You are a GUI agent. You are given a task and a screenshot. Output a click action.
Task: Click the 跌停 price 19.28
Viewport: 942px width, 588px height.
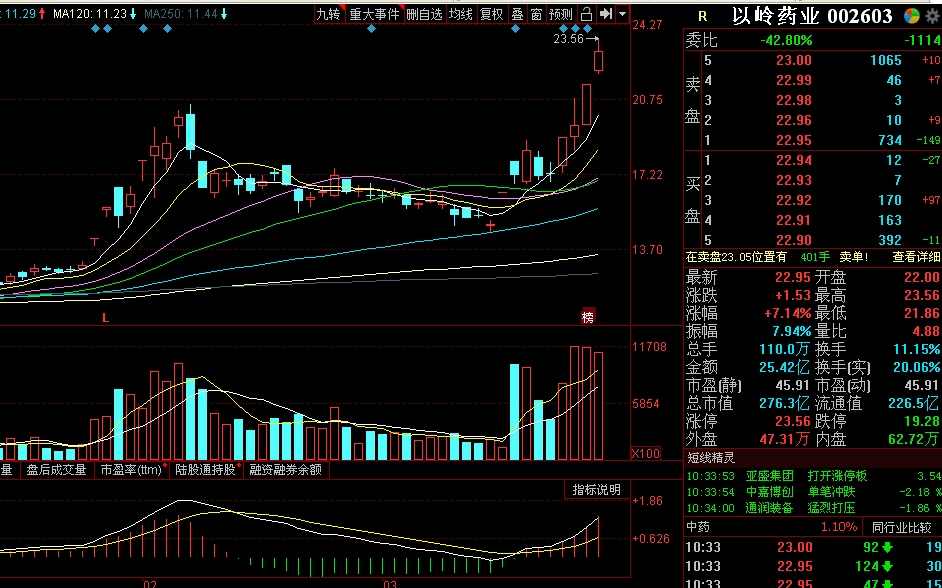coord(922,421)
